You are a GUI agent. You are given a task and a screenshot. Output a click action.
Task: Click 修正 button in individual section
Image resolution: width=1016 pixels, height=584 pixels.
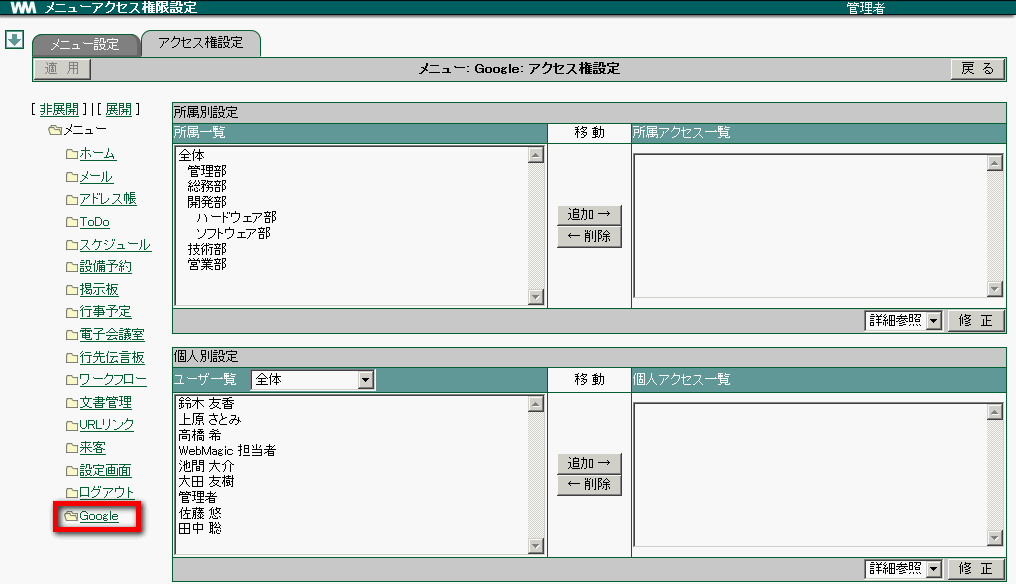[976, 569]
